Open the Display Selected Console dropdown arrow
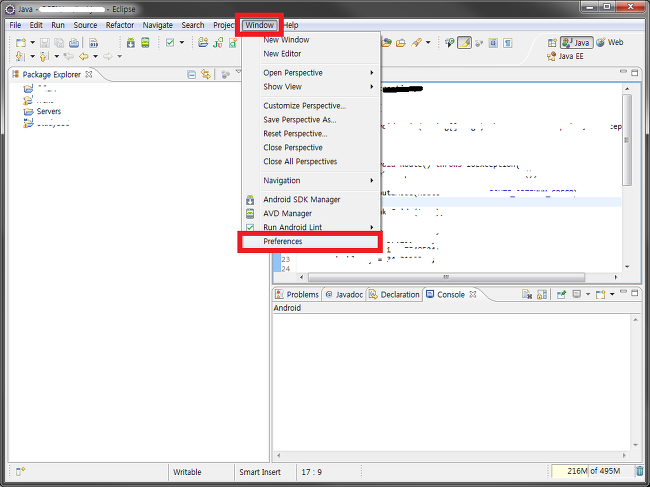This screenshot has height=487, width=650. (588, 295)
